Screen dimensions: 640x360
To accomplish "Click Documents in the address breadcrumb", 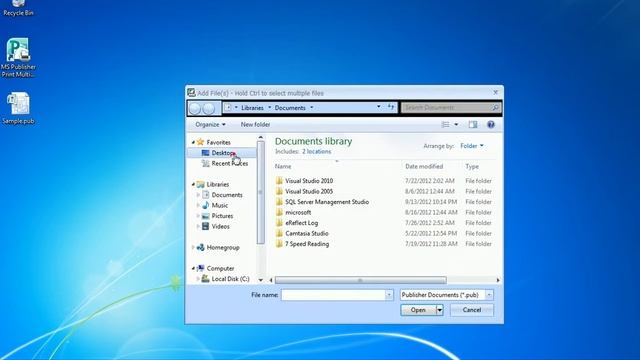I will (x=290, y=108).
